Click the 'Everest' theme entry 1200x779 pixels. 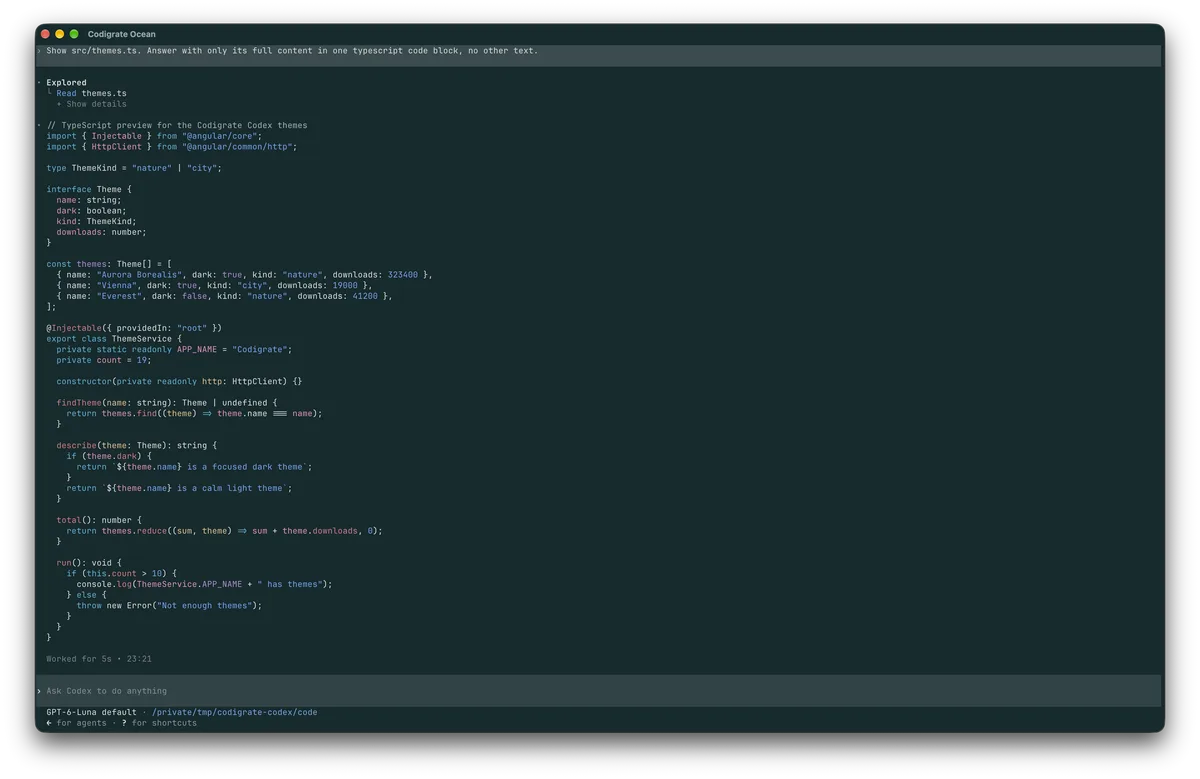click(x=224, y=296)
